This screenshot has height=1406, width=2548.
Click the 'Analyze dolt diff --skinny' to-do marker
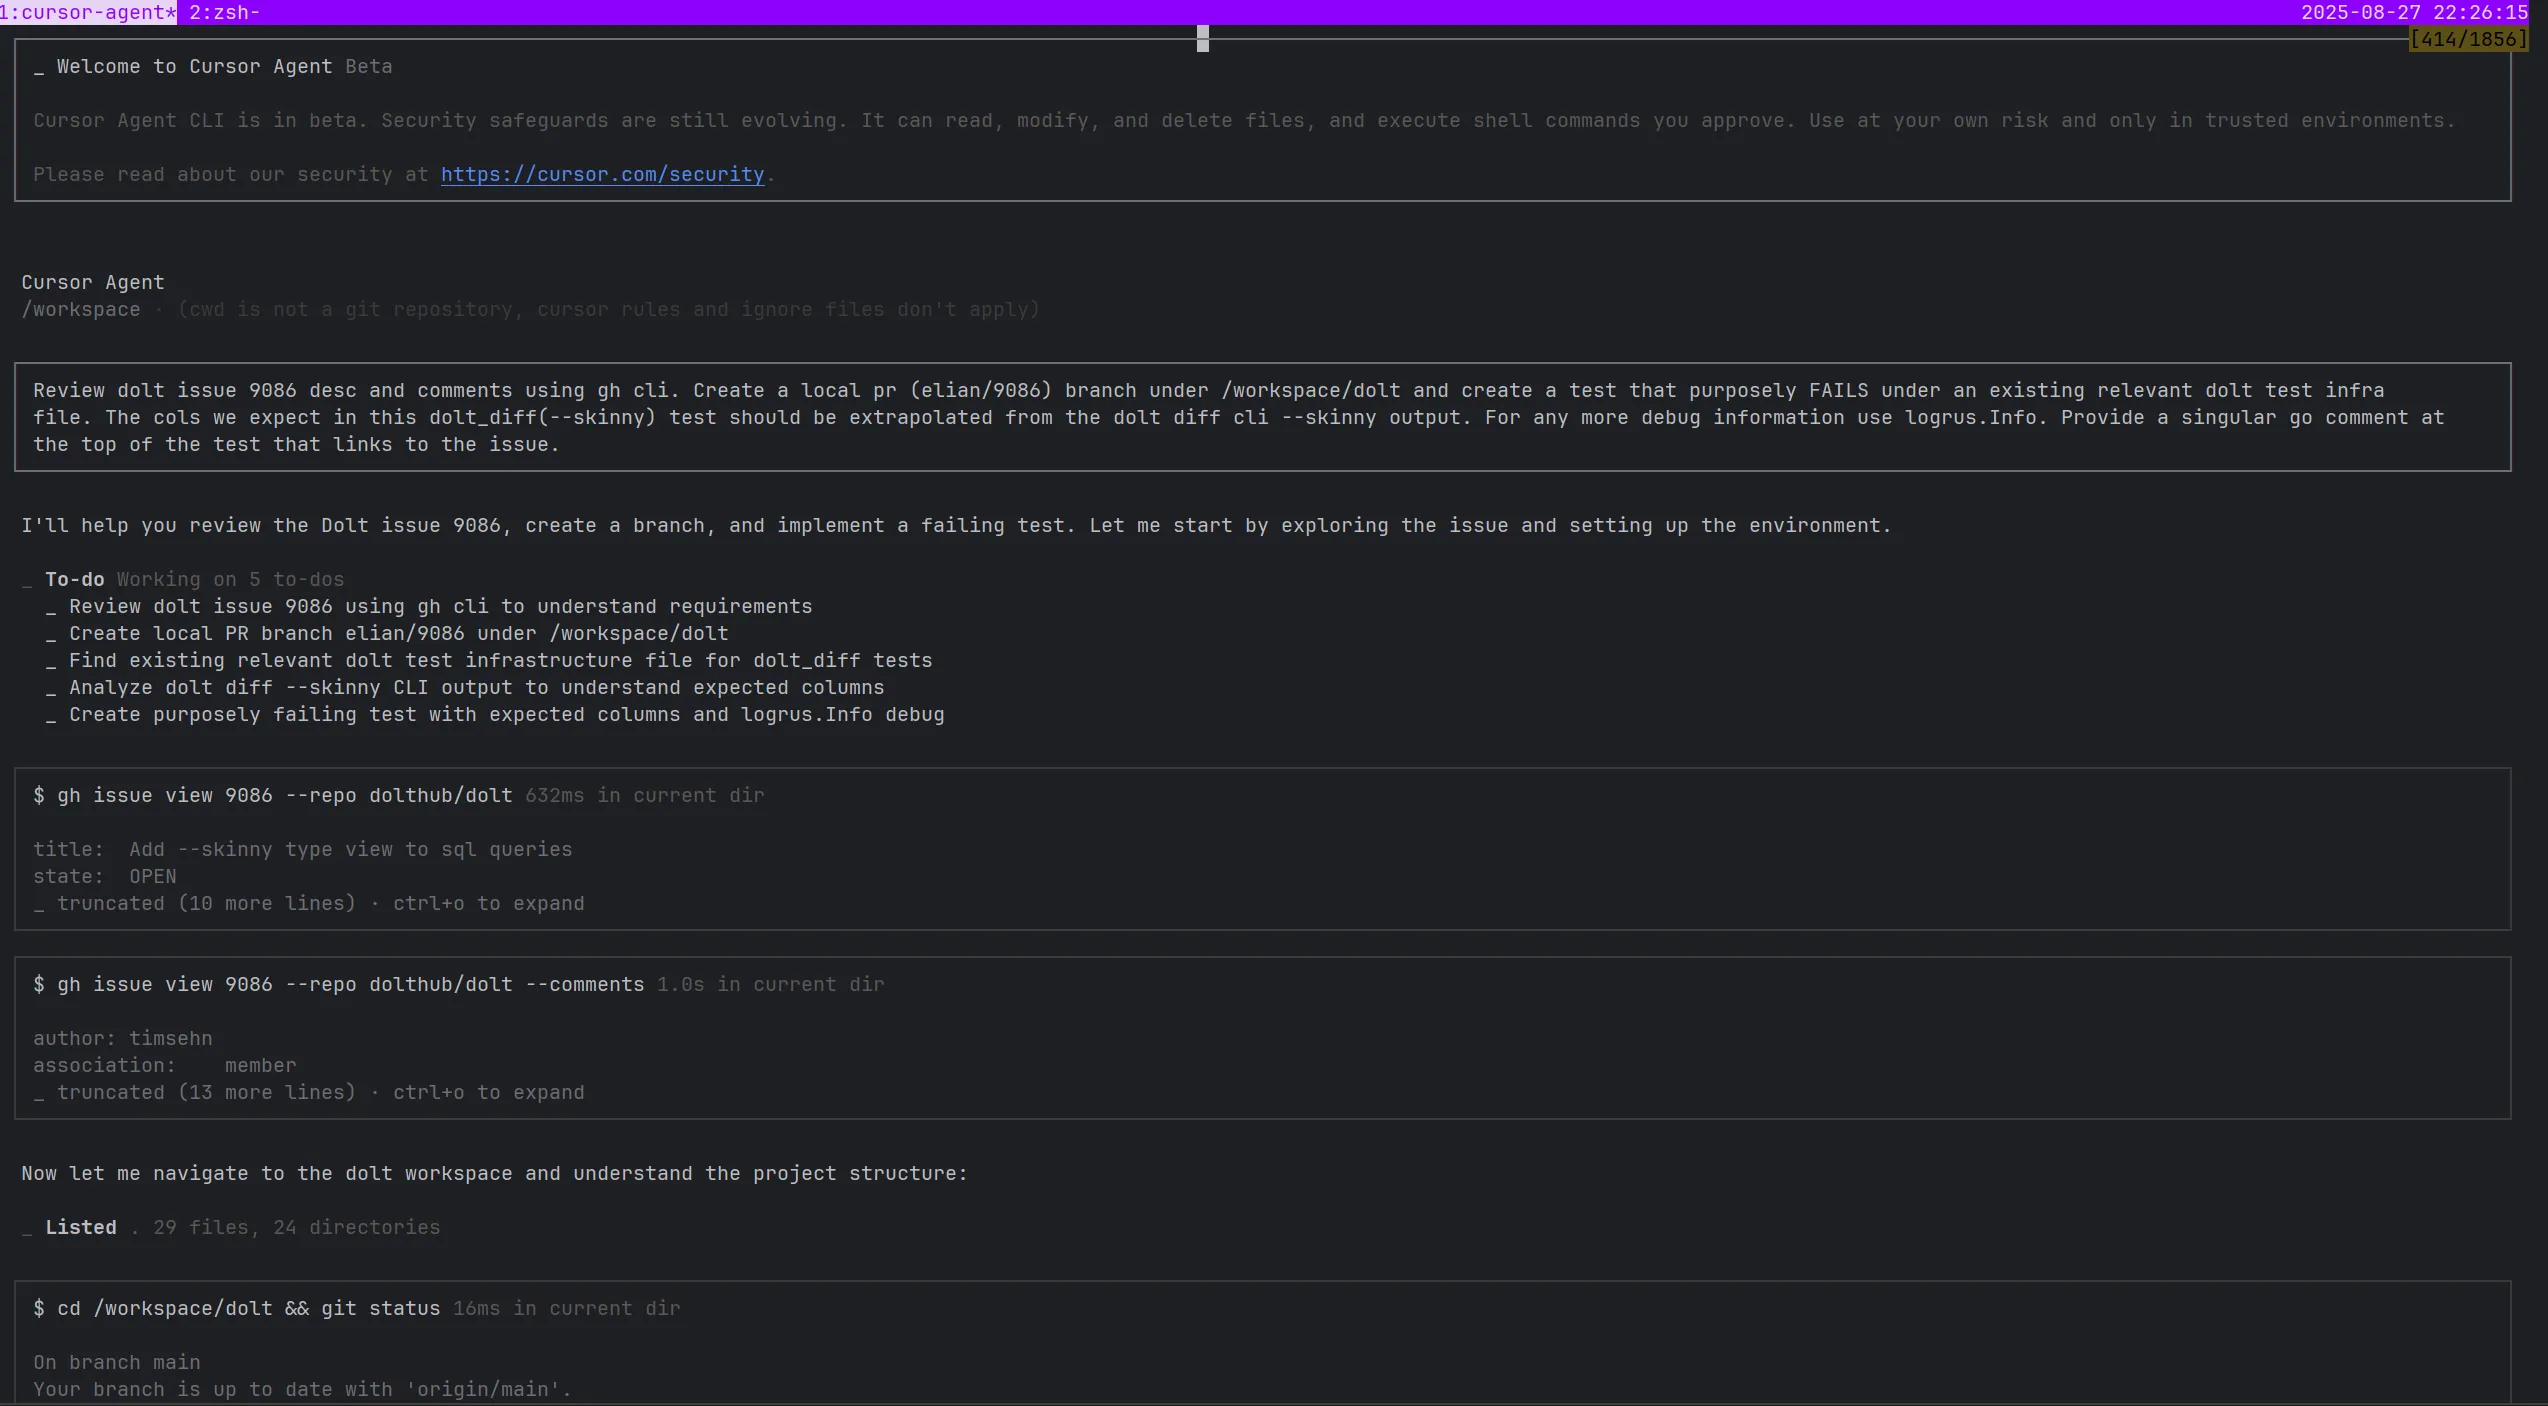point(51,689)
